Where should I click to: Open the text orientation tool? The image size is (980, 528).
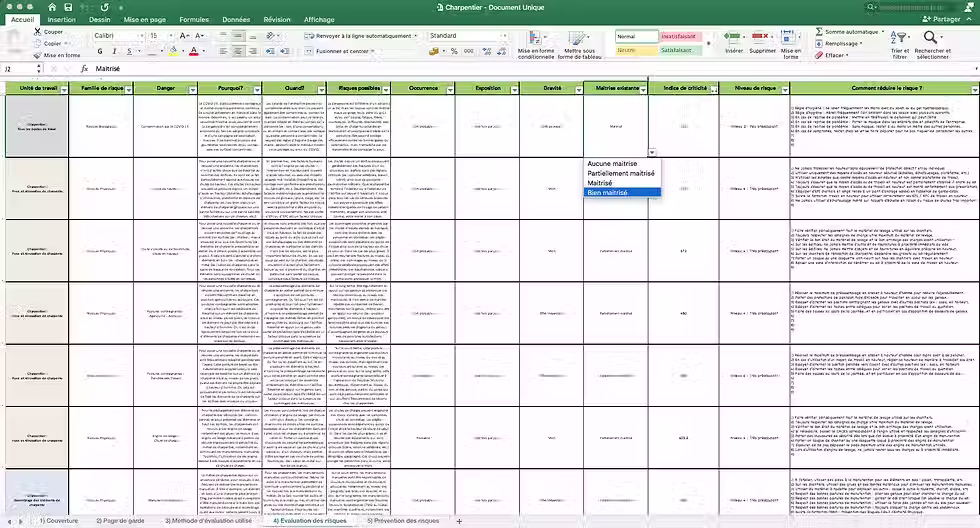click(x=271, y=36)
